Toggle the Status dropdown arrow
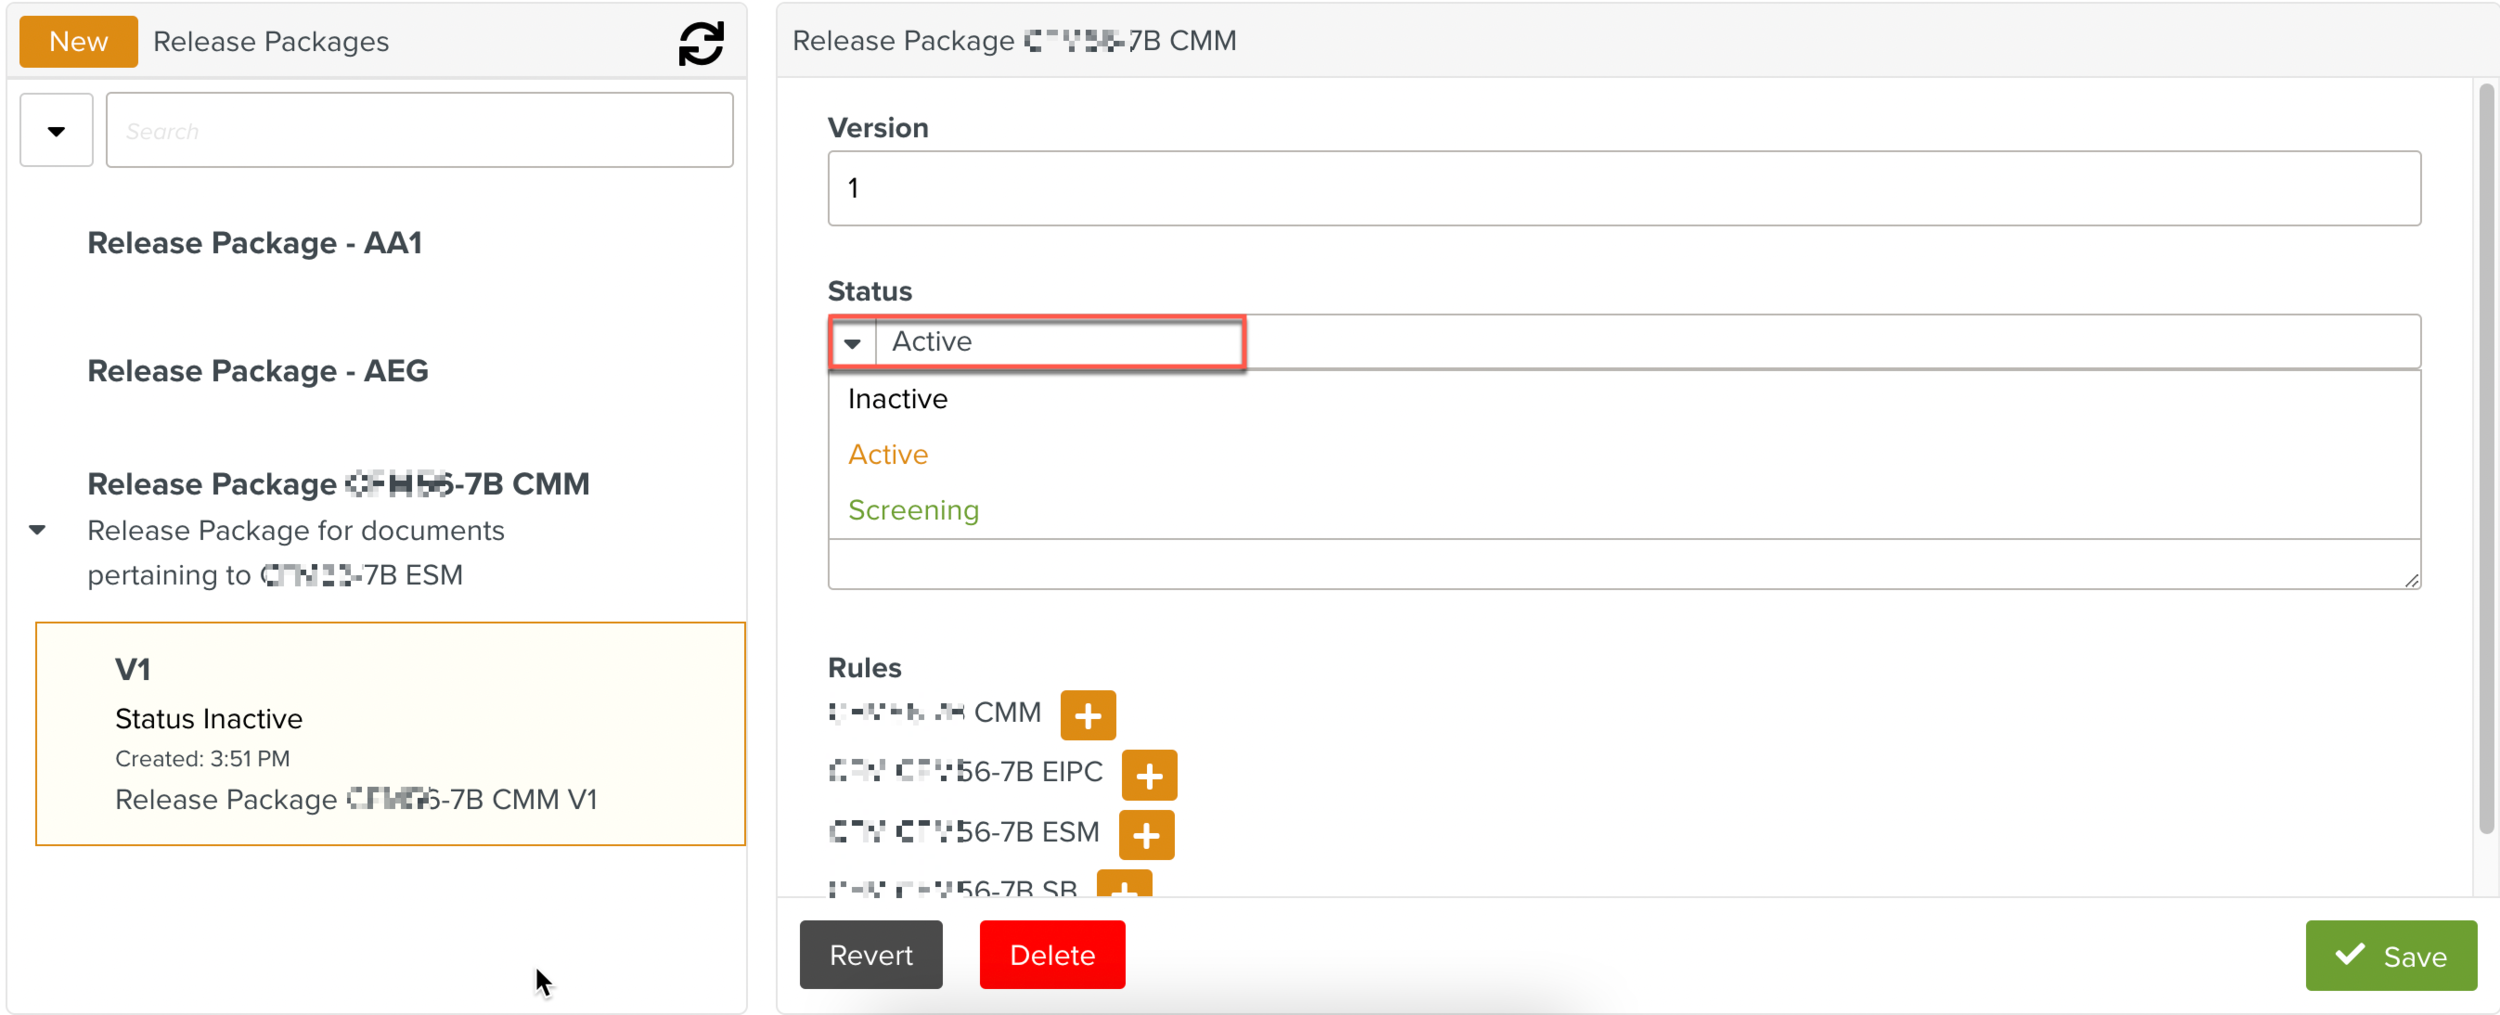 [x=852, y=343]
